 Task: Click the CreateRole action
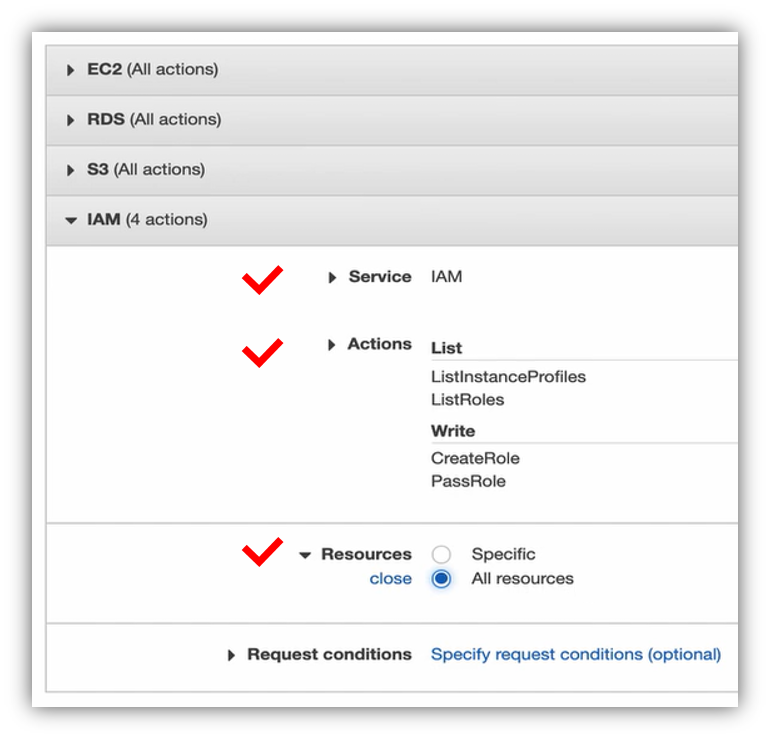pyautogui.click(x=475, y=459)
